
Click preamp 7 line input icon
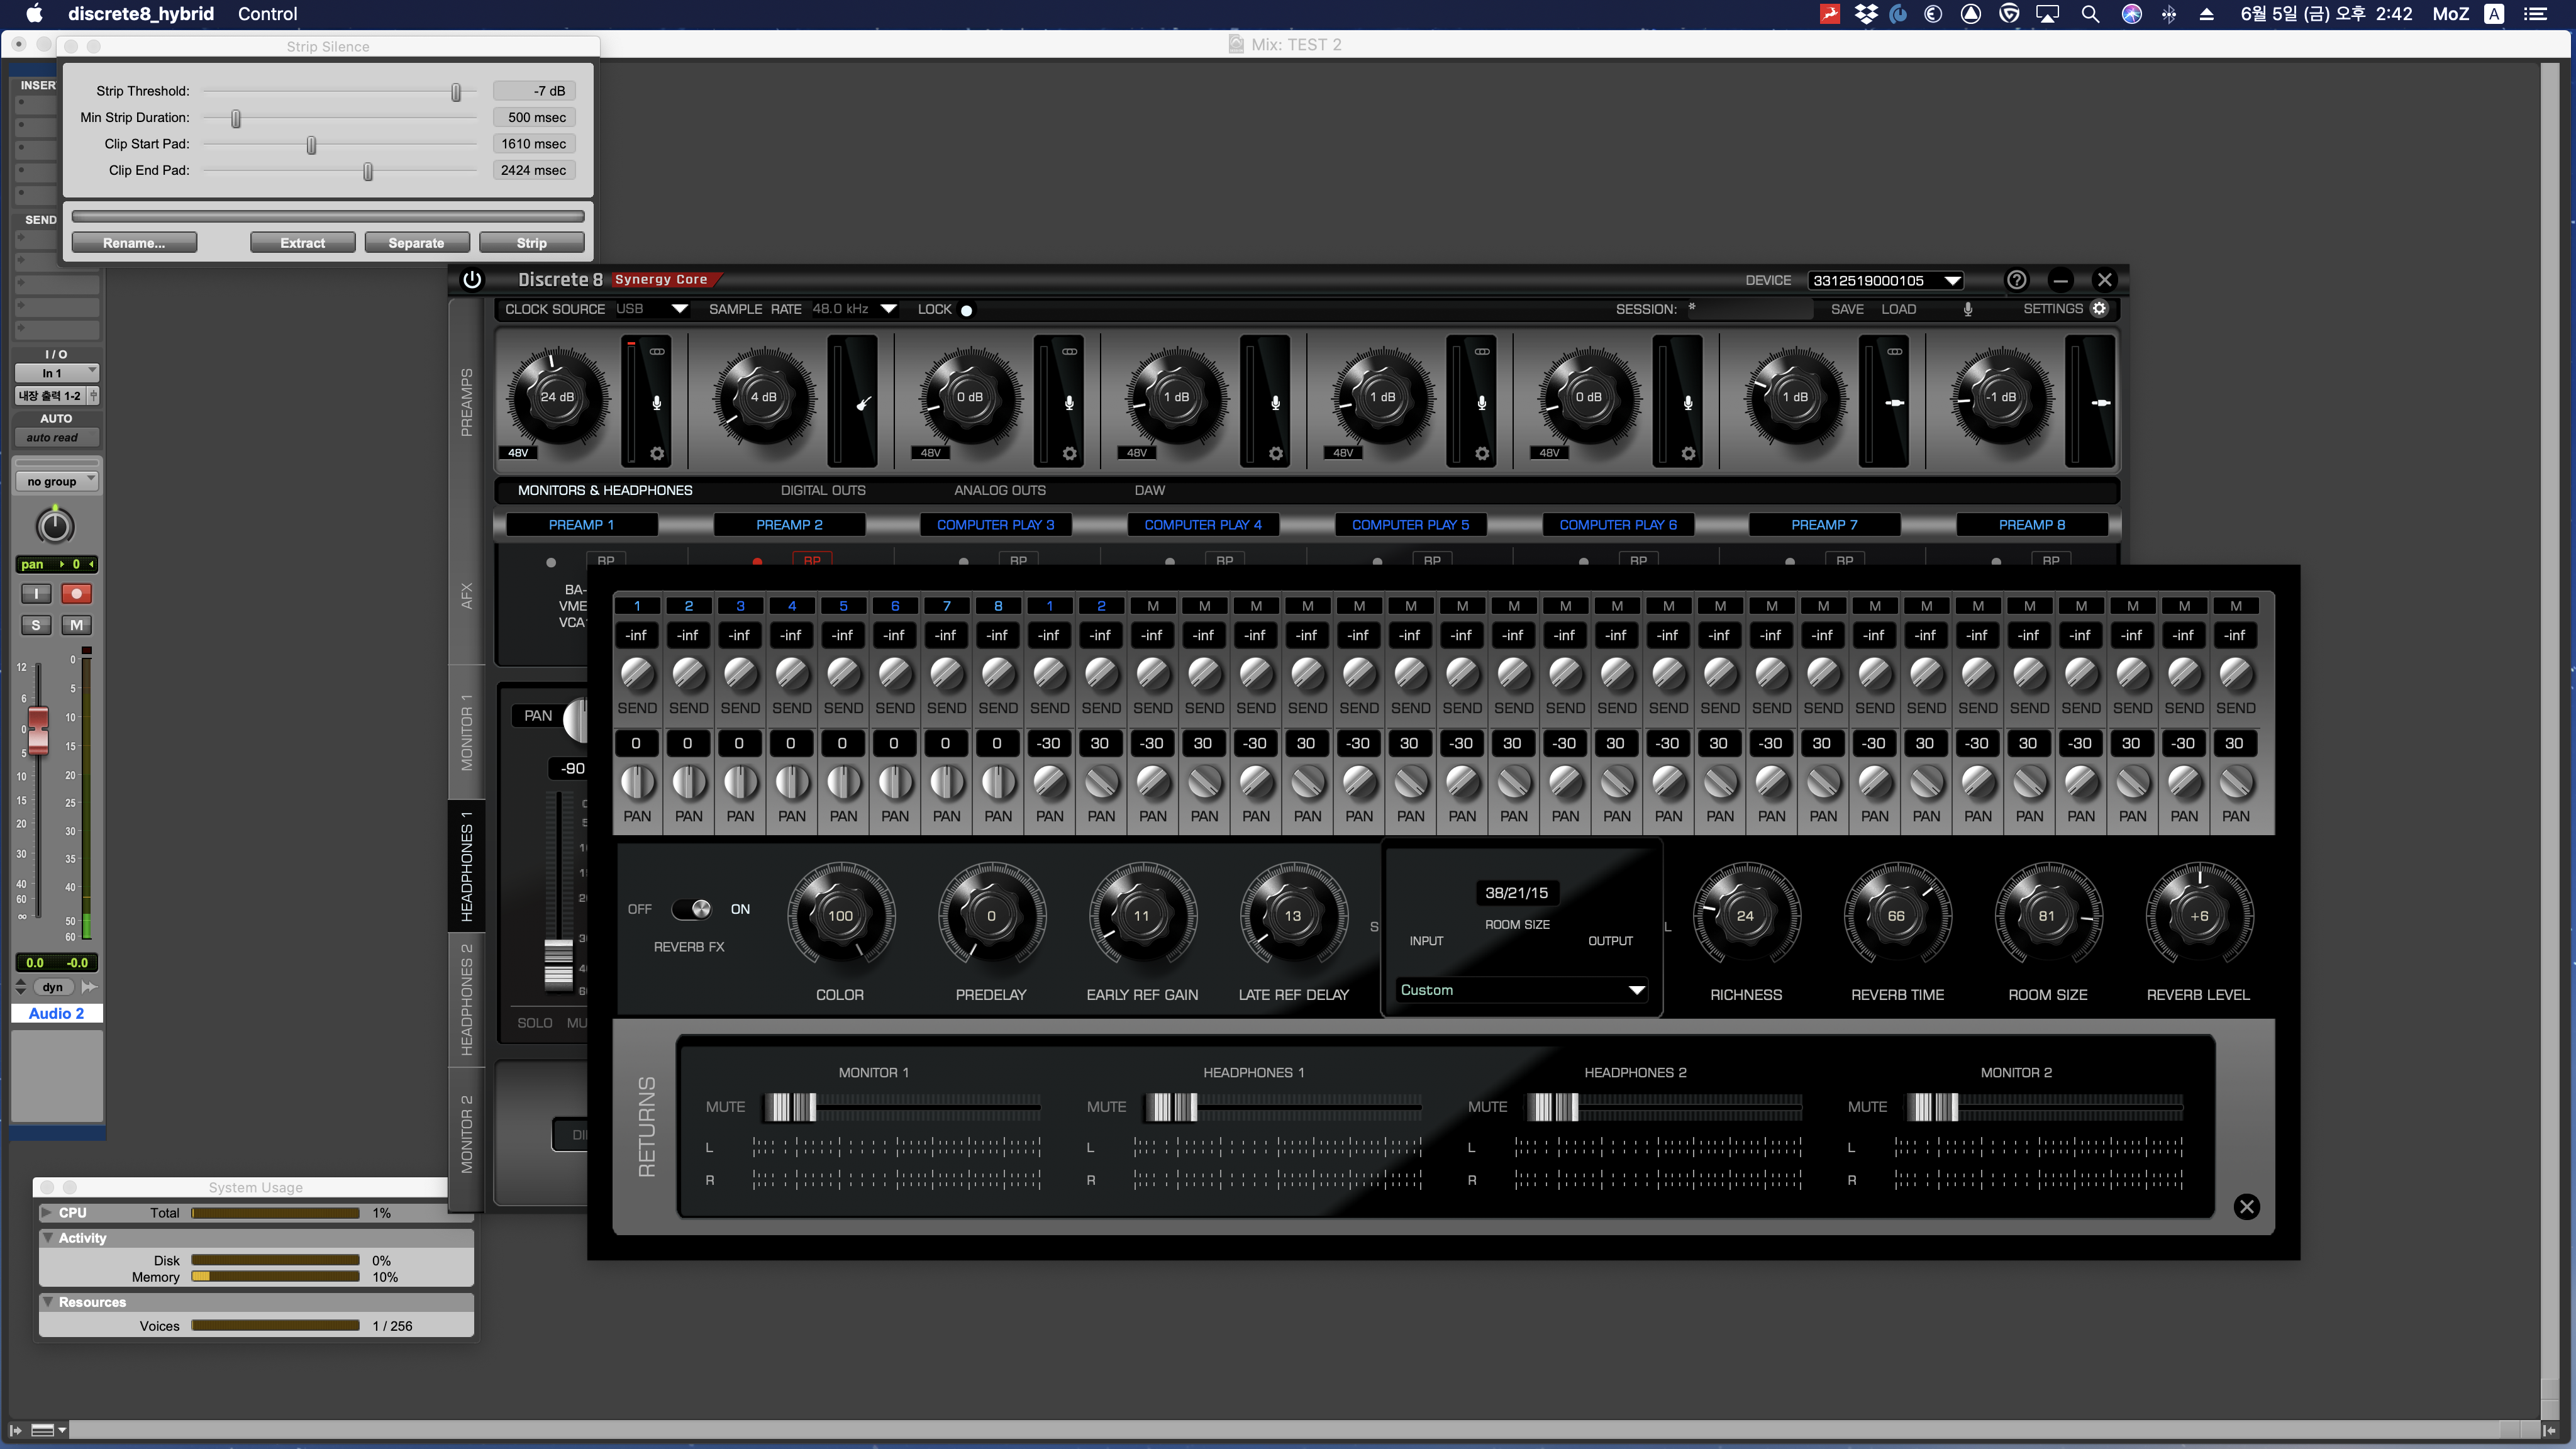tap(1894, 403)
